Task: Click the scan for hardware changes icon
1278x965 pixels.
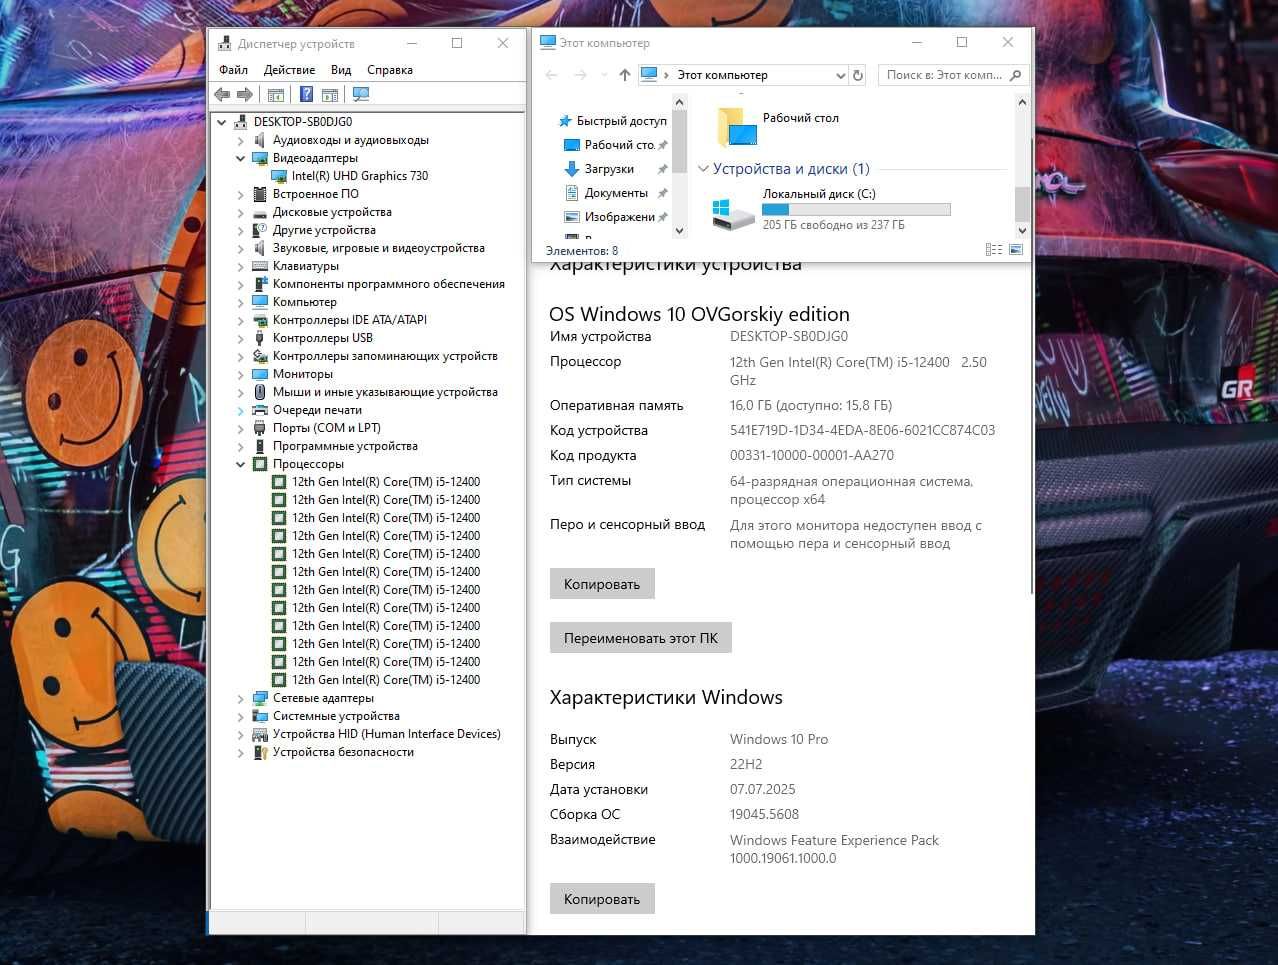Action: [361, 94]
